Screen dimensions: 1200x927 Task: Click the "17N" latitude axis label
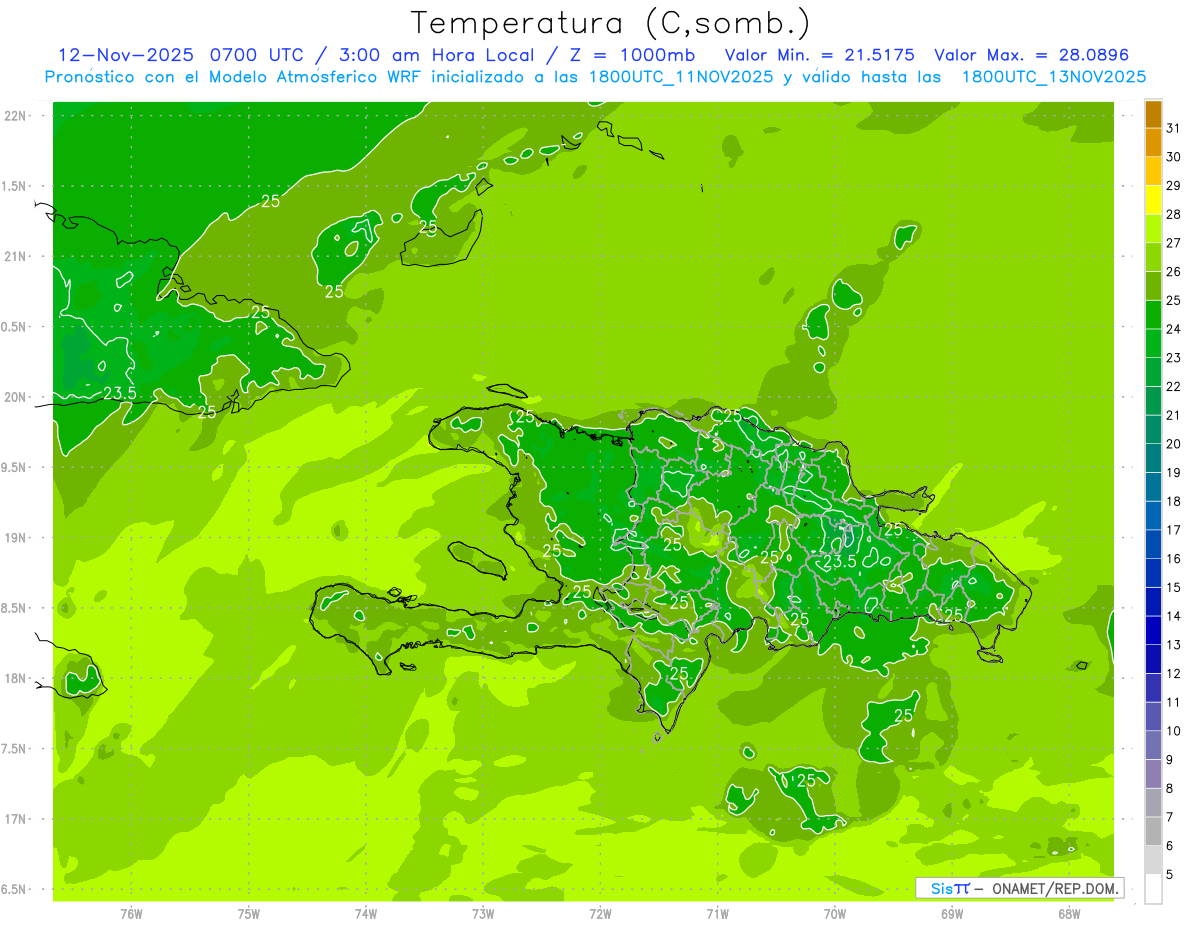point(14,819)
